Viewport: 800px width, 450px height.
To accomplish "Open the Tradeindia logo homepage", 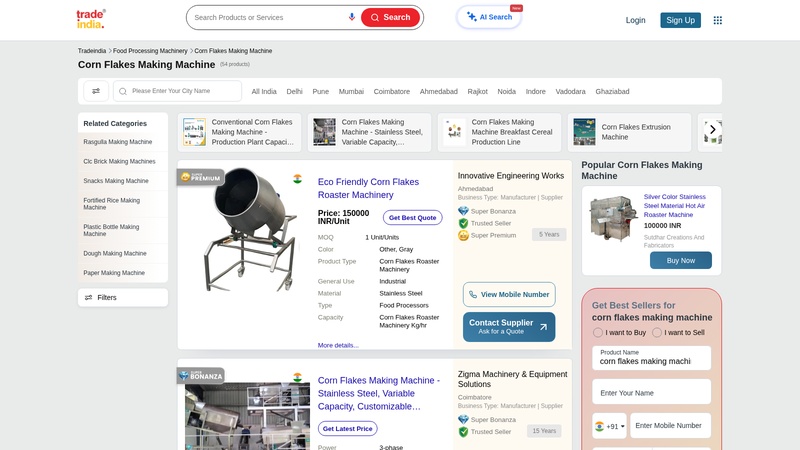I will tap(91, 19).
